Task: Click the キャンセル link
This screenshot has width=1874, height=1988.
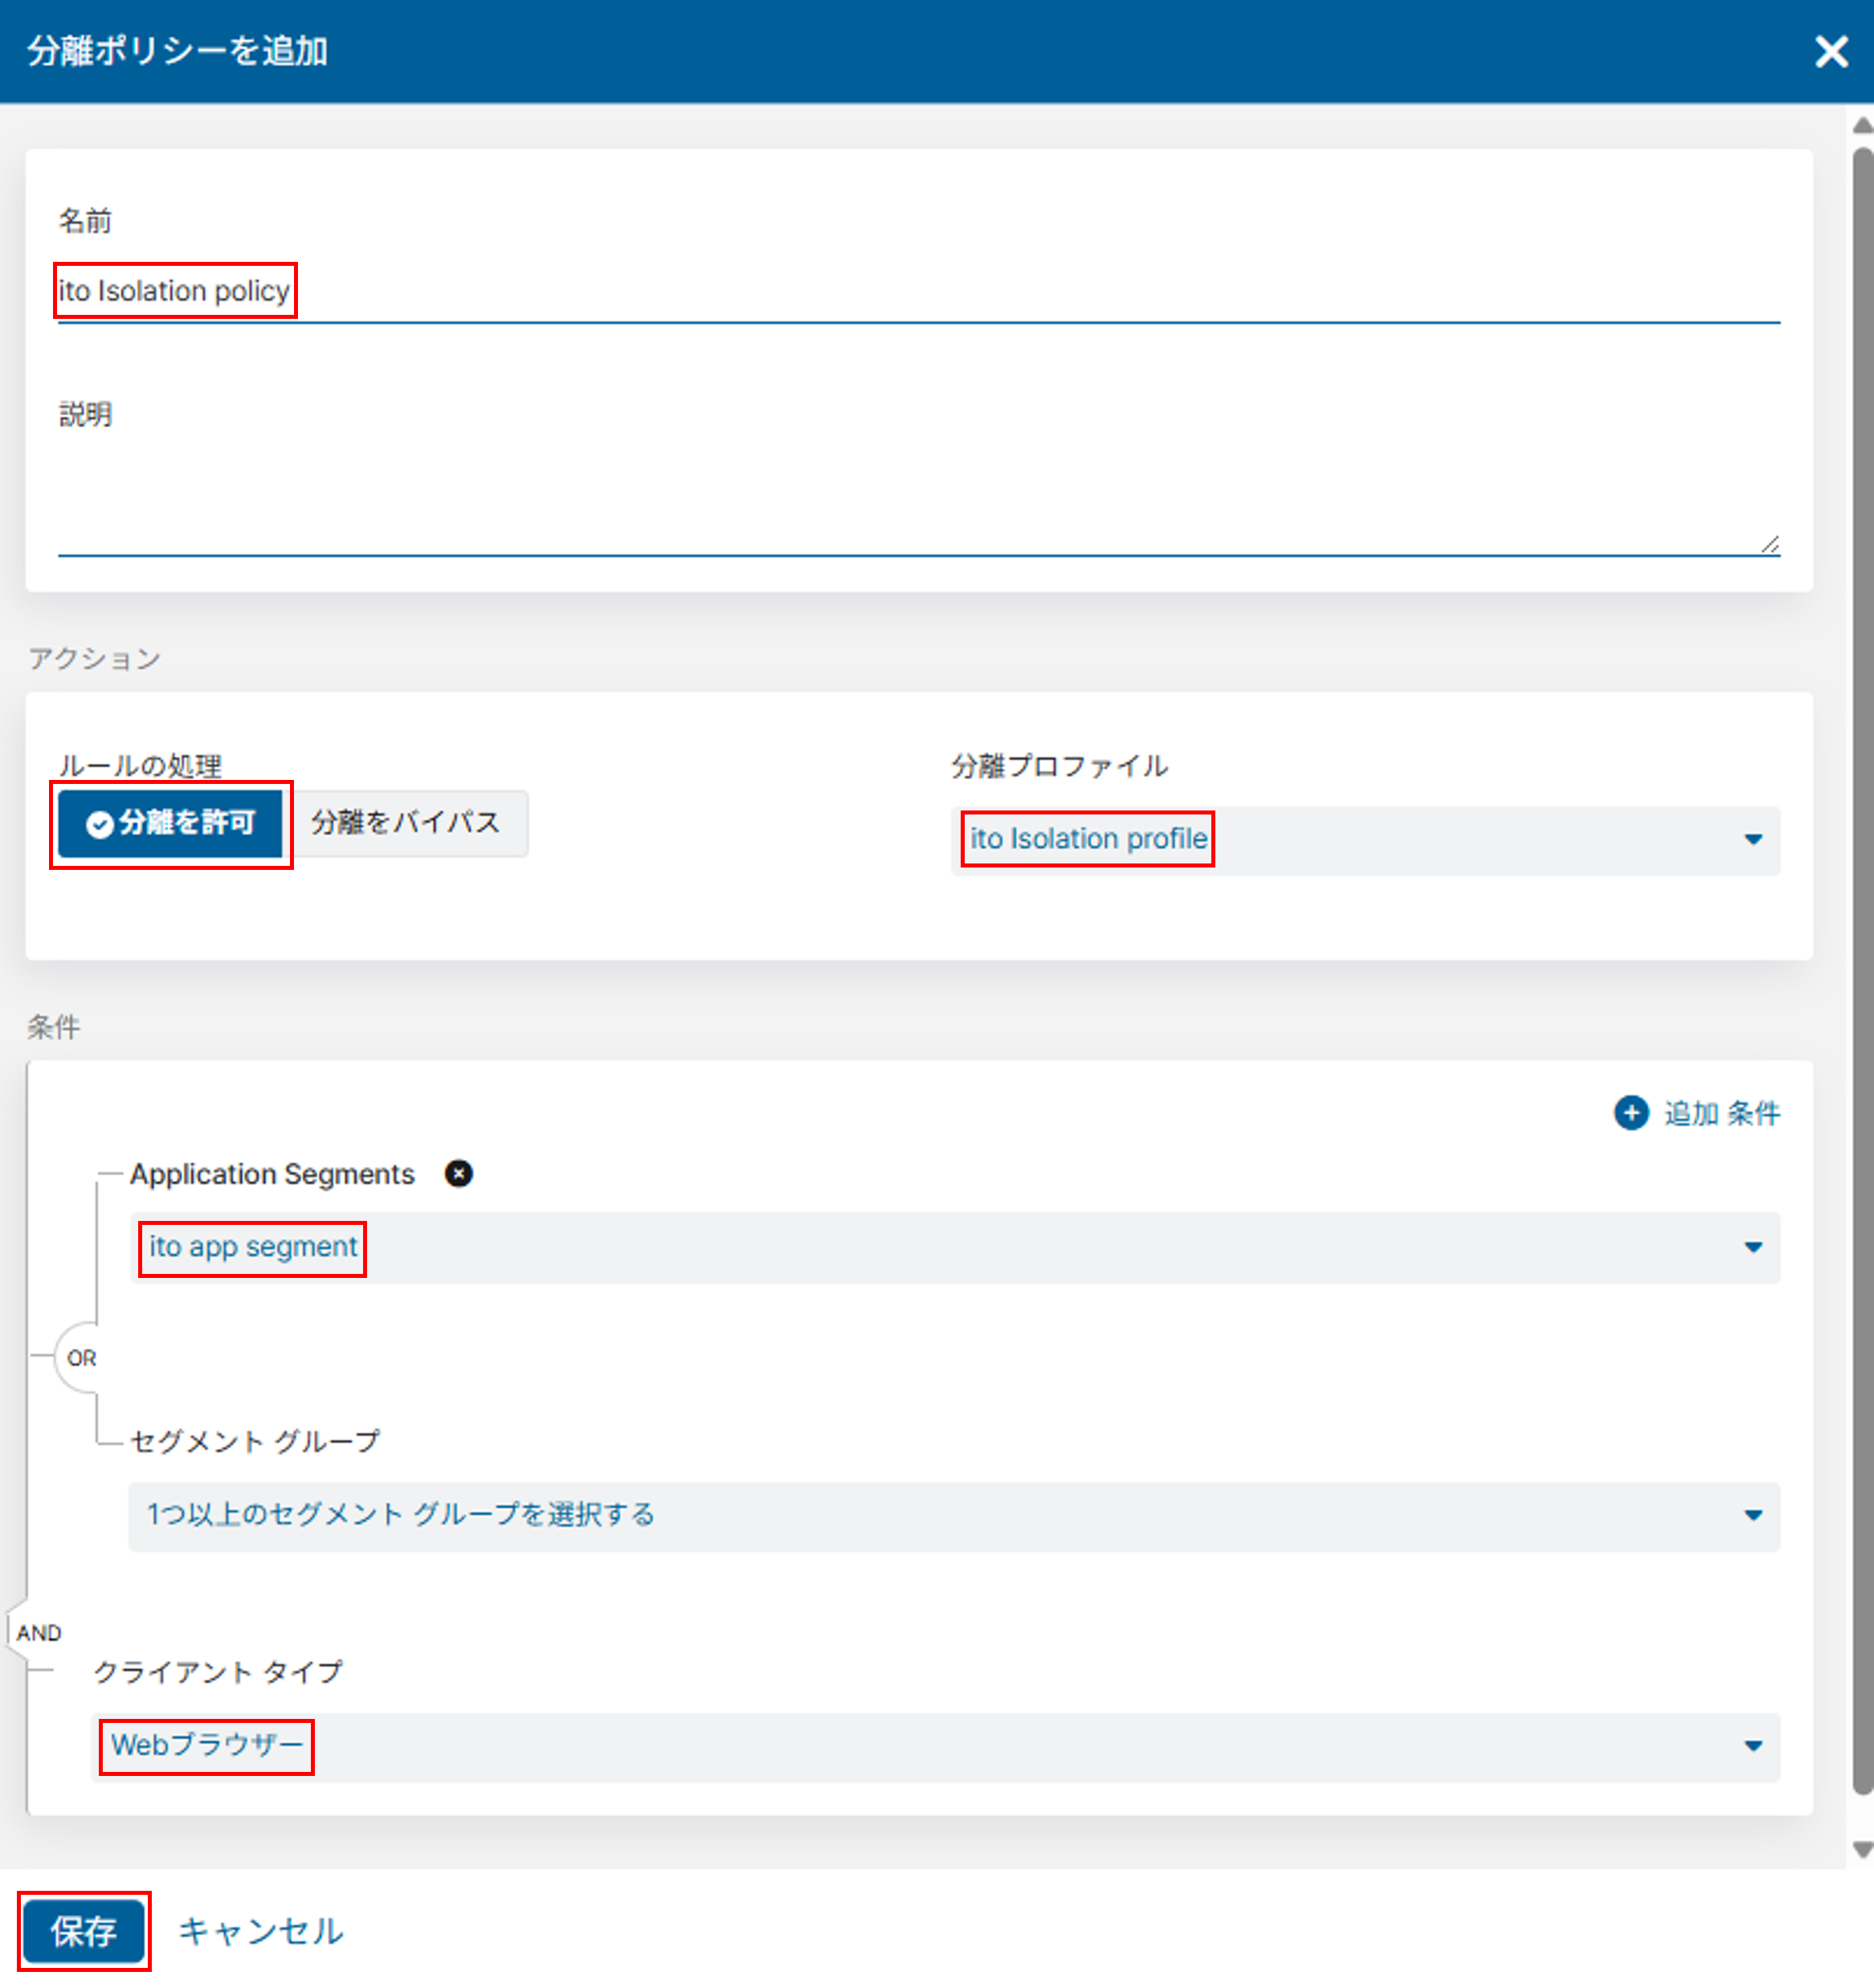Action: tap(260, 1930)
